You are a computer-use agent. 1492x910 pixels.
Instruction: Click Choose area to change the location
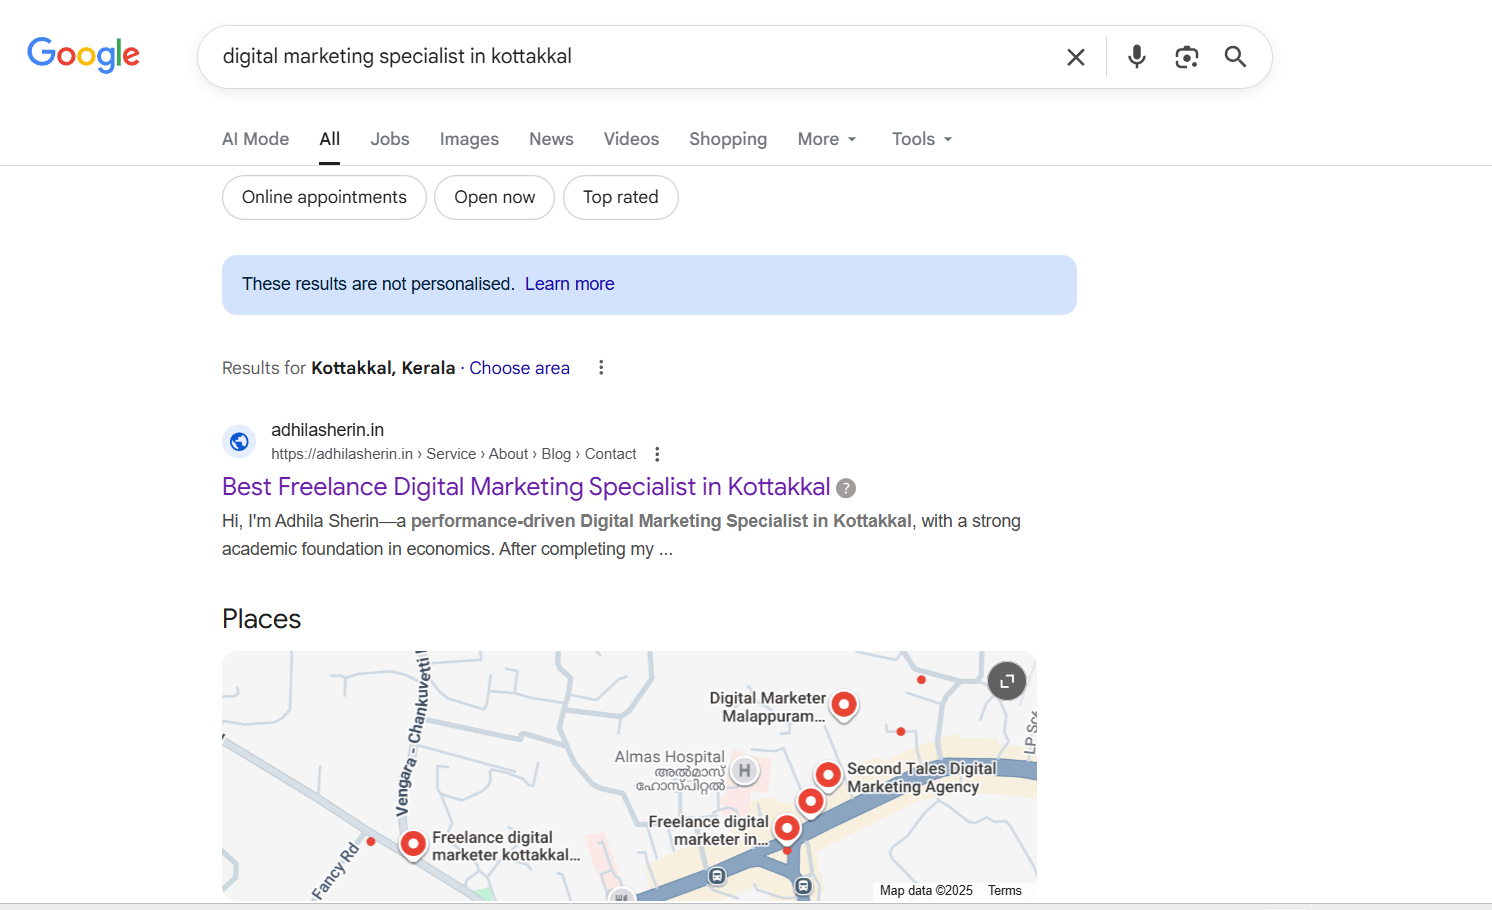519,367
